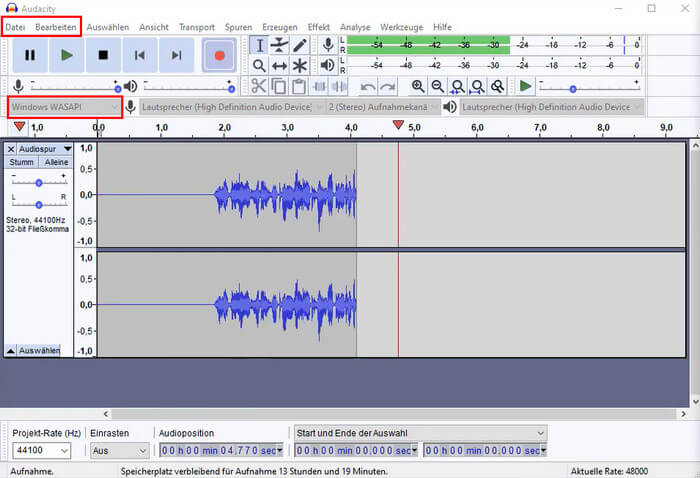
Task: Click Fit Selection to Width icon
Action: (x=458, y=86)
